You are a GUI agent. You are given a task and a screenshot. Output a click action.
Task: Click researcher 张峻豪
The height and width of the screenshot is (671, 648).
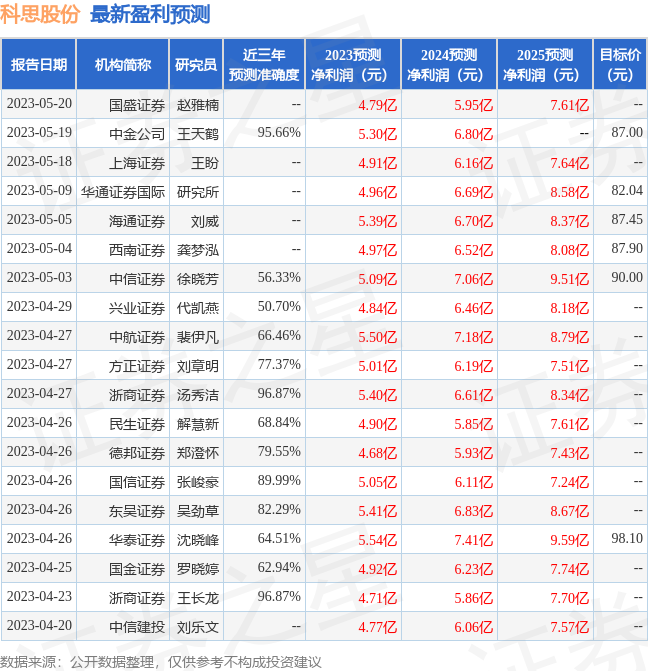click(x=198, y=482)
